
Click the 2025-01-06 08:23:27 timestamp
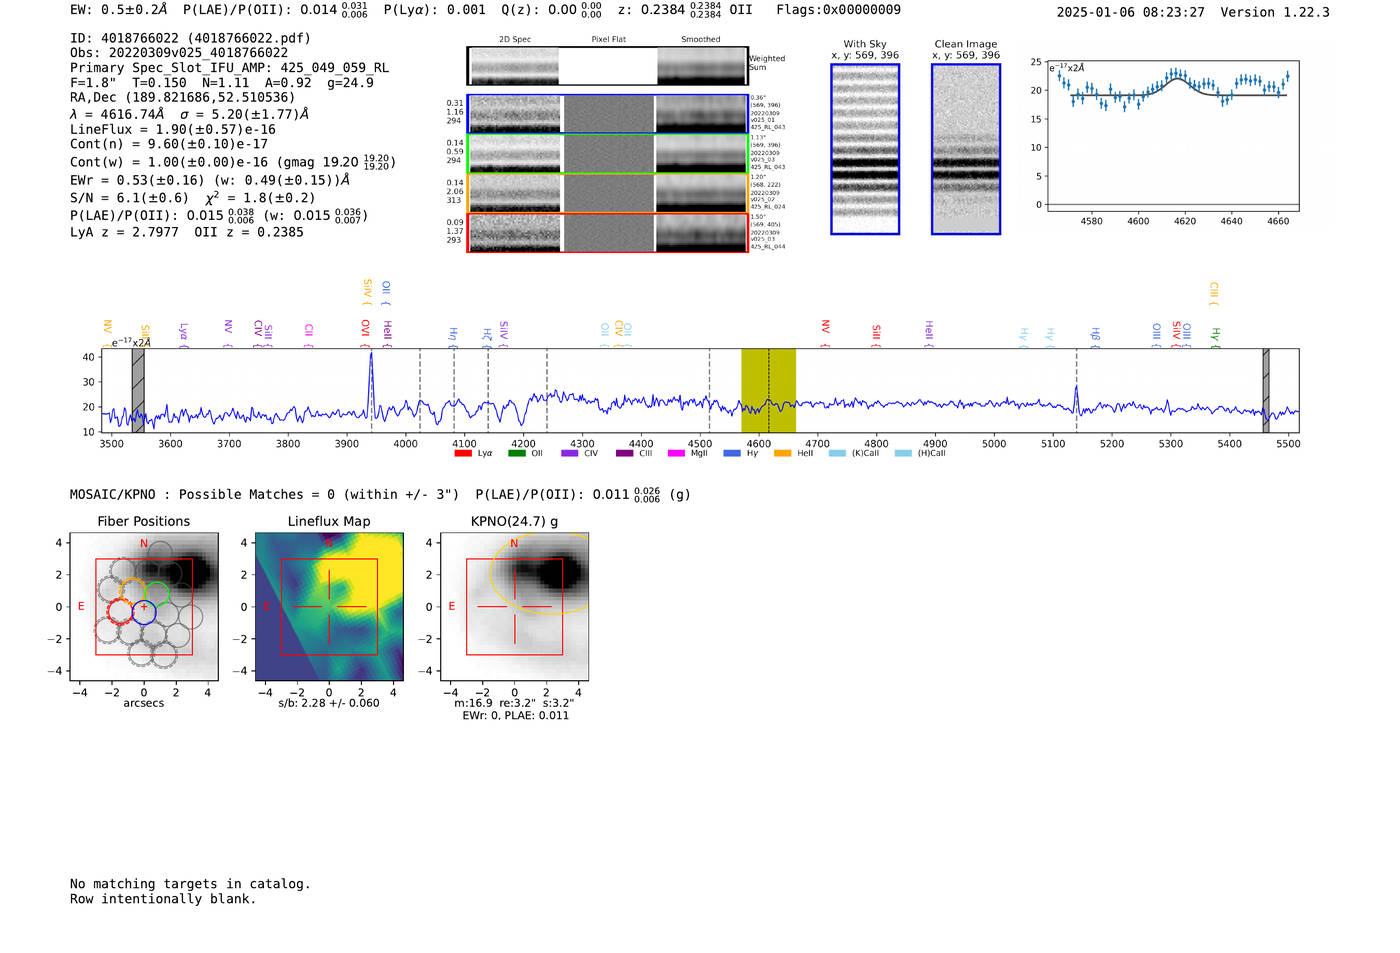1130,12
